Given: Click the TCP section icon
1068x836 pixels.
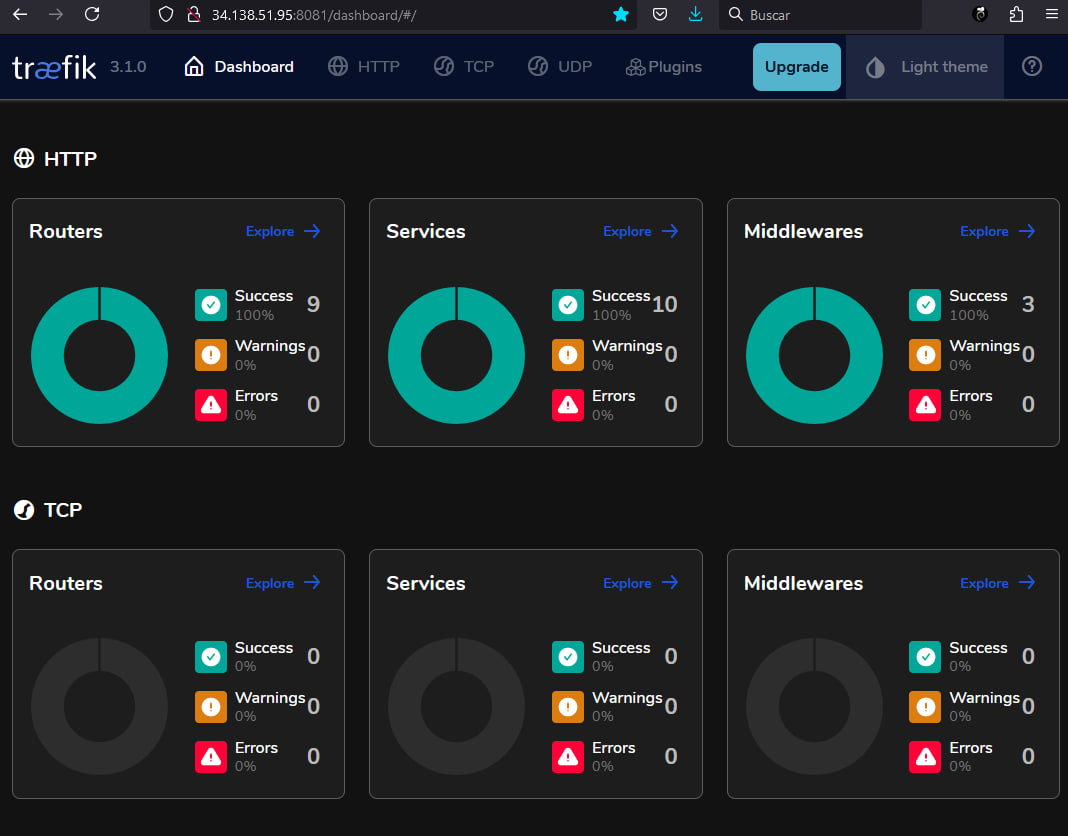Looking at the screenshot, I should pos(24,510).
